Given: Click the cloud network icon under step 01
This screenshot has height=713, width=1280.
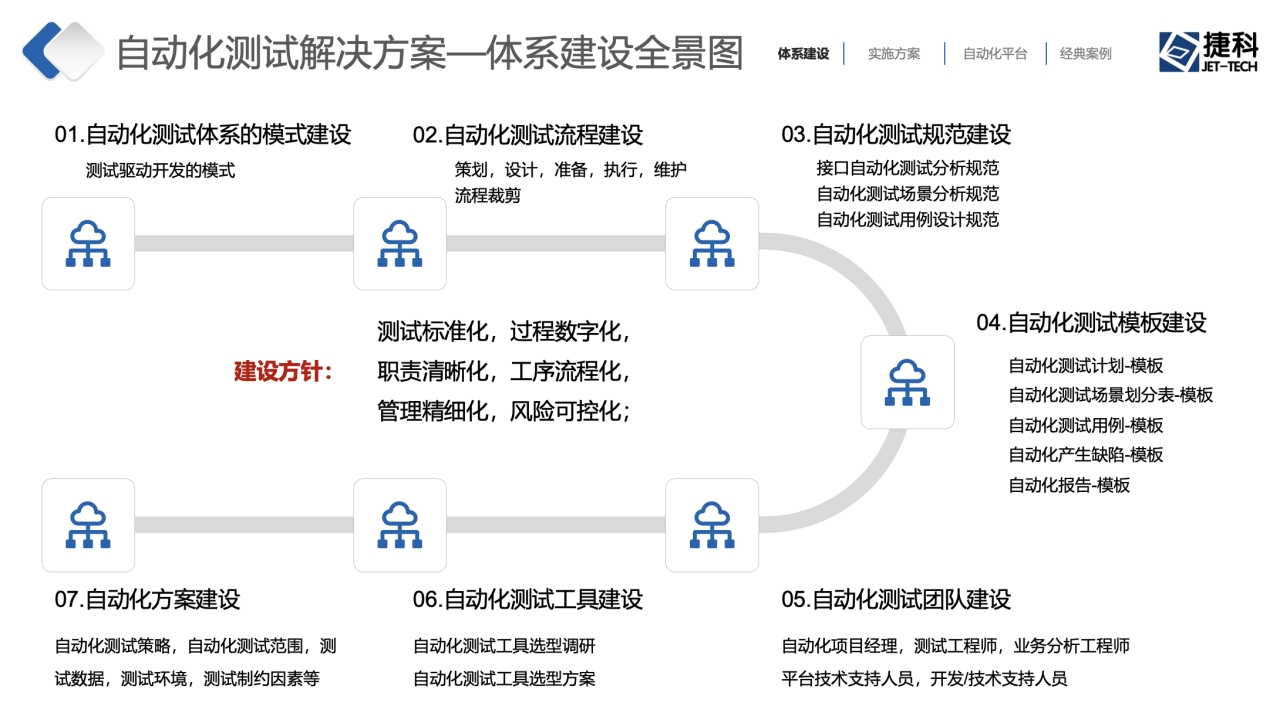Looking at the screenshot, I should pyautogui.click(x=88, y=244).
